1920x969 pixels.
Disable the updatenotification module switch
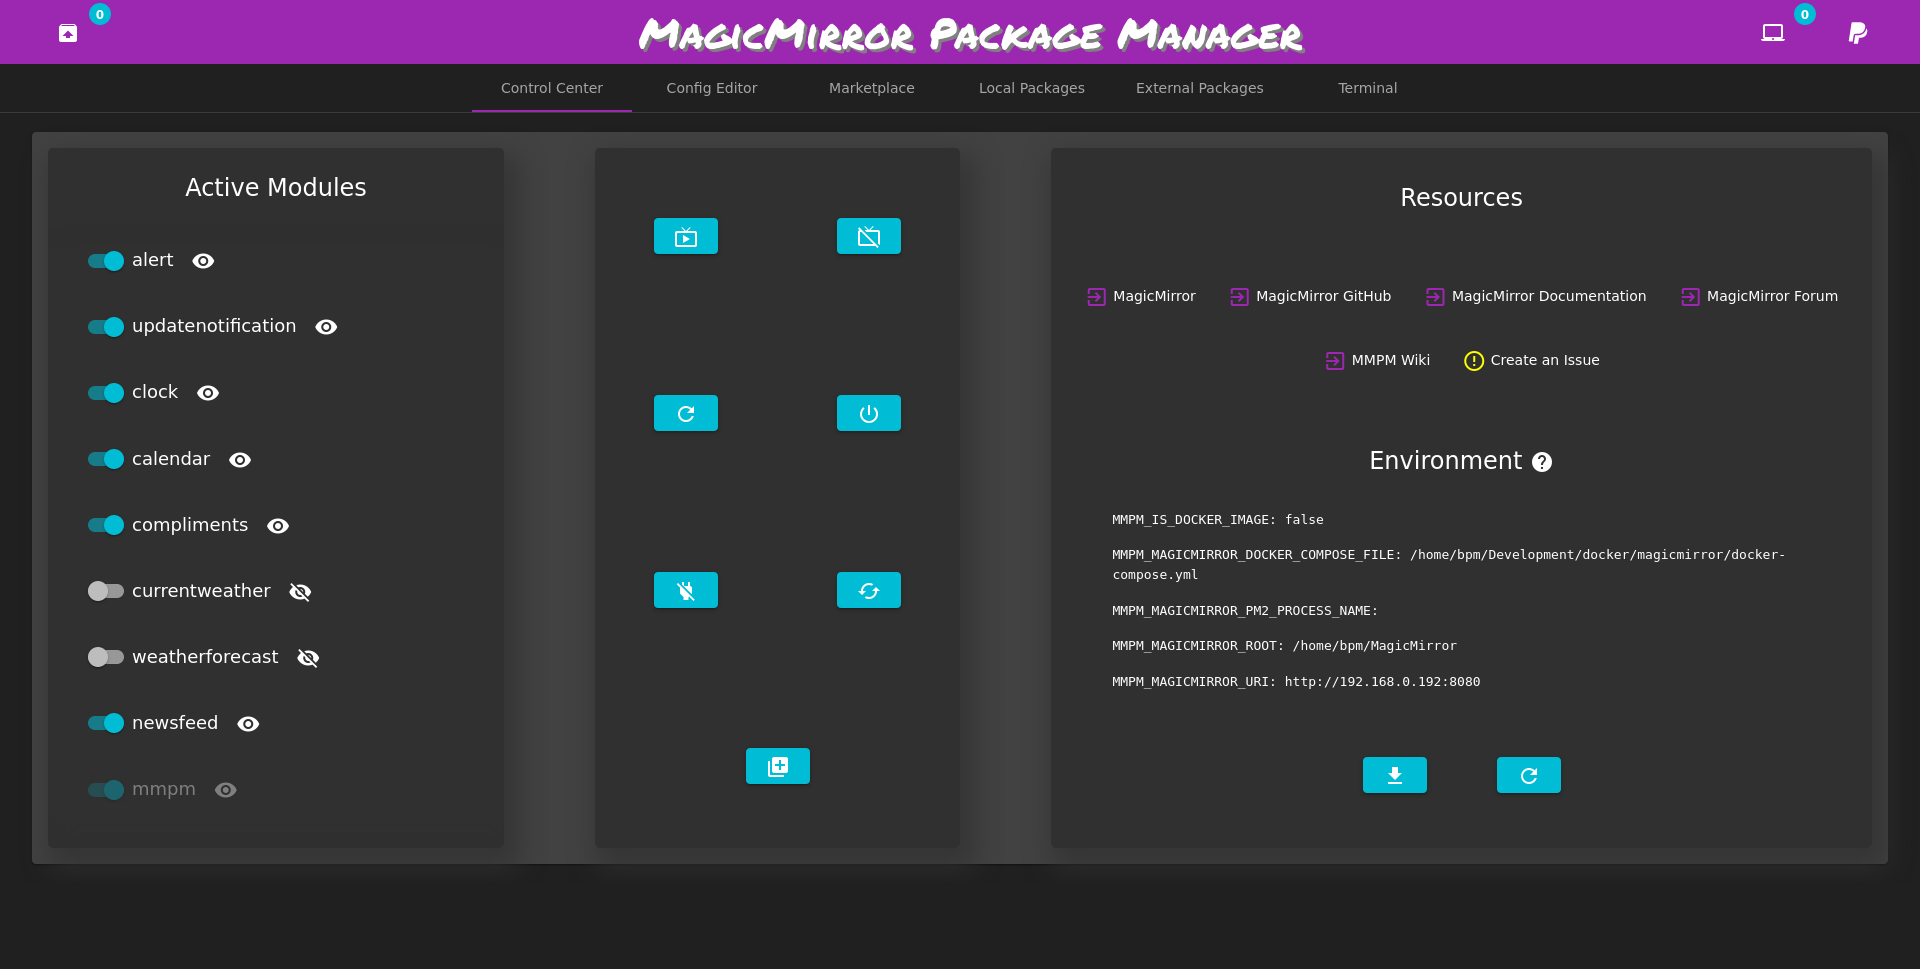click(x=106, y=327)
